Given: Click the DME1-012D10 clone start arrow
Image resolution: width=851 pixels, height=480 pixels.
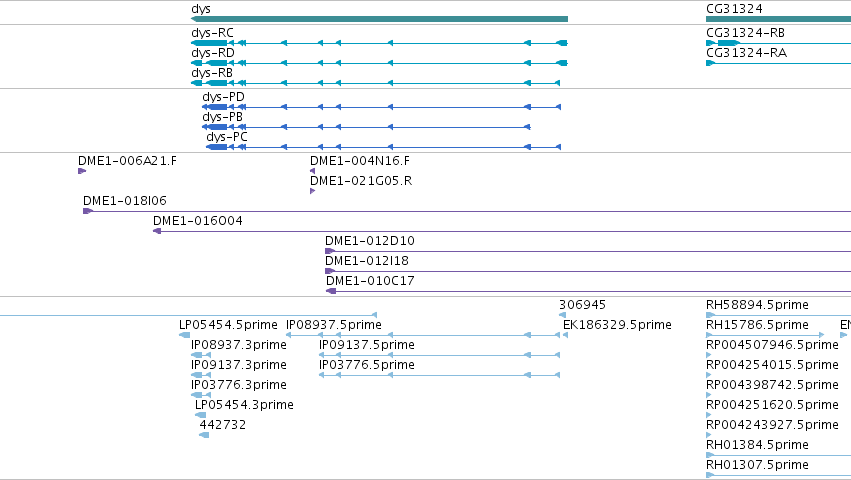Looking at the screenshot, I should (330, 251).
